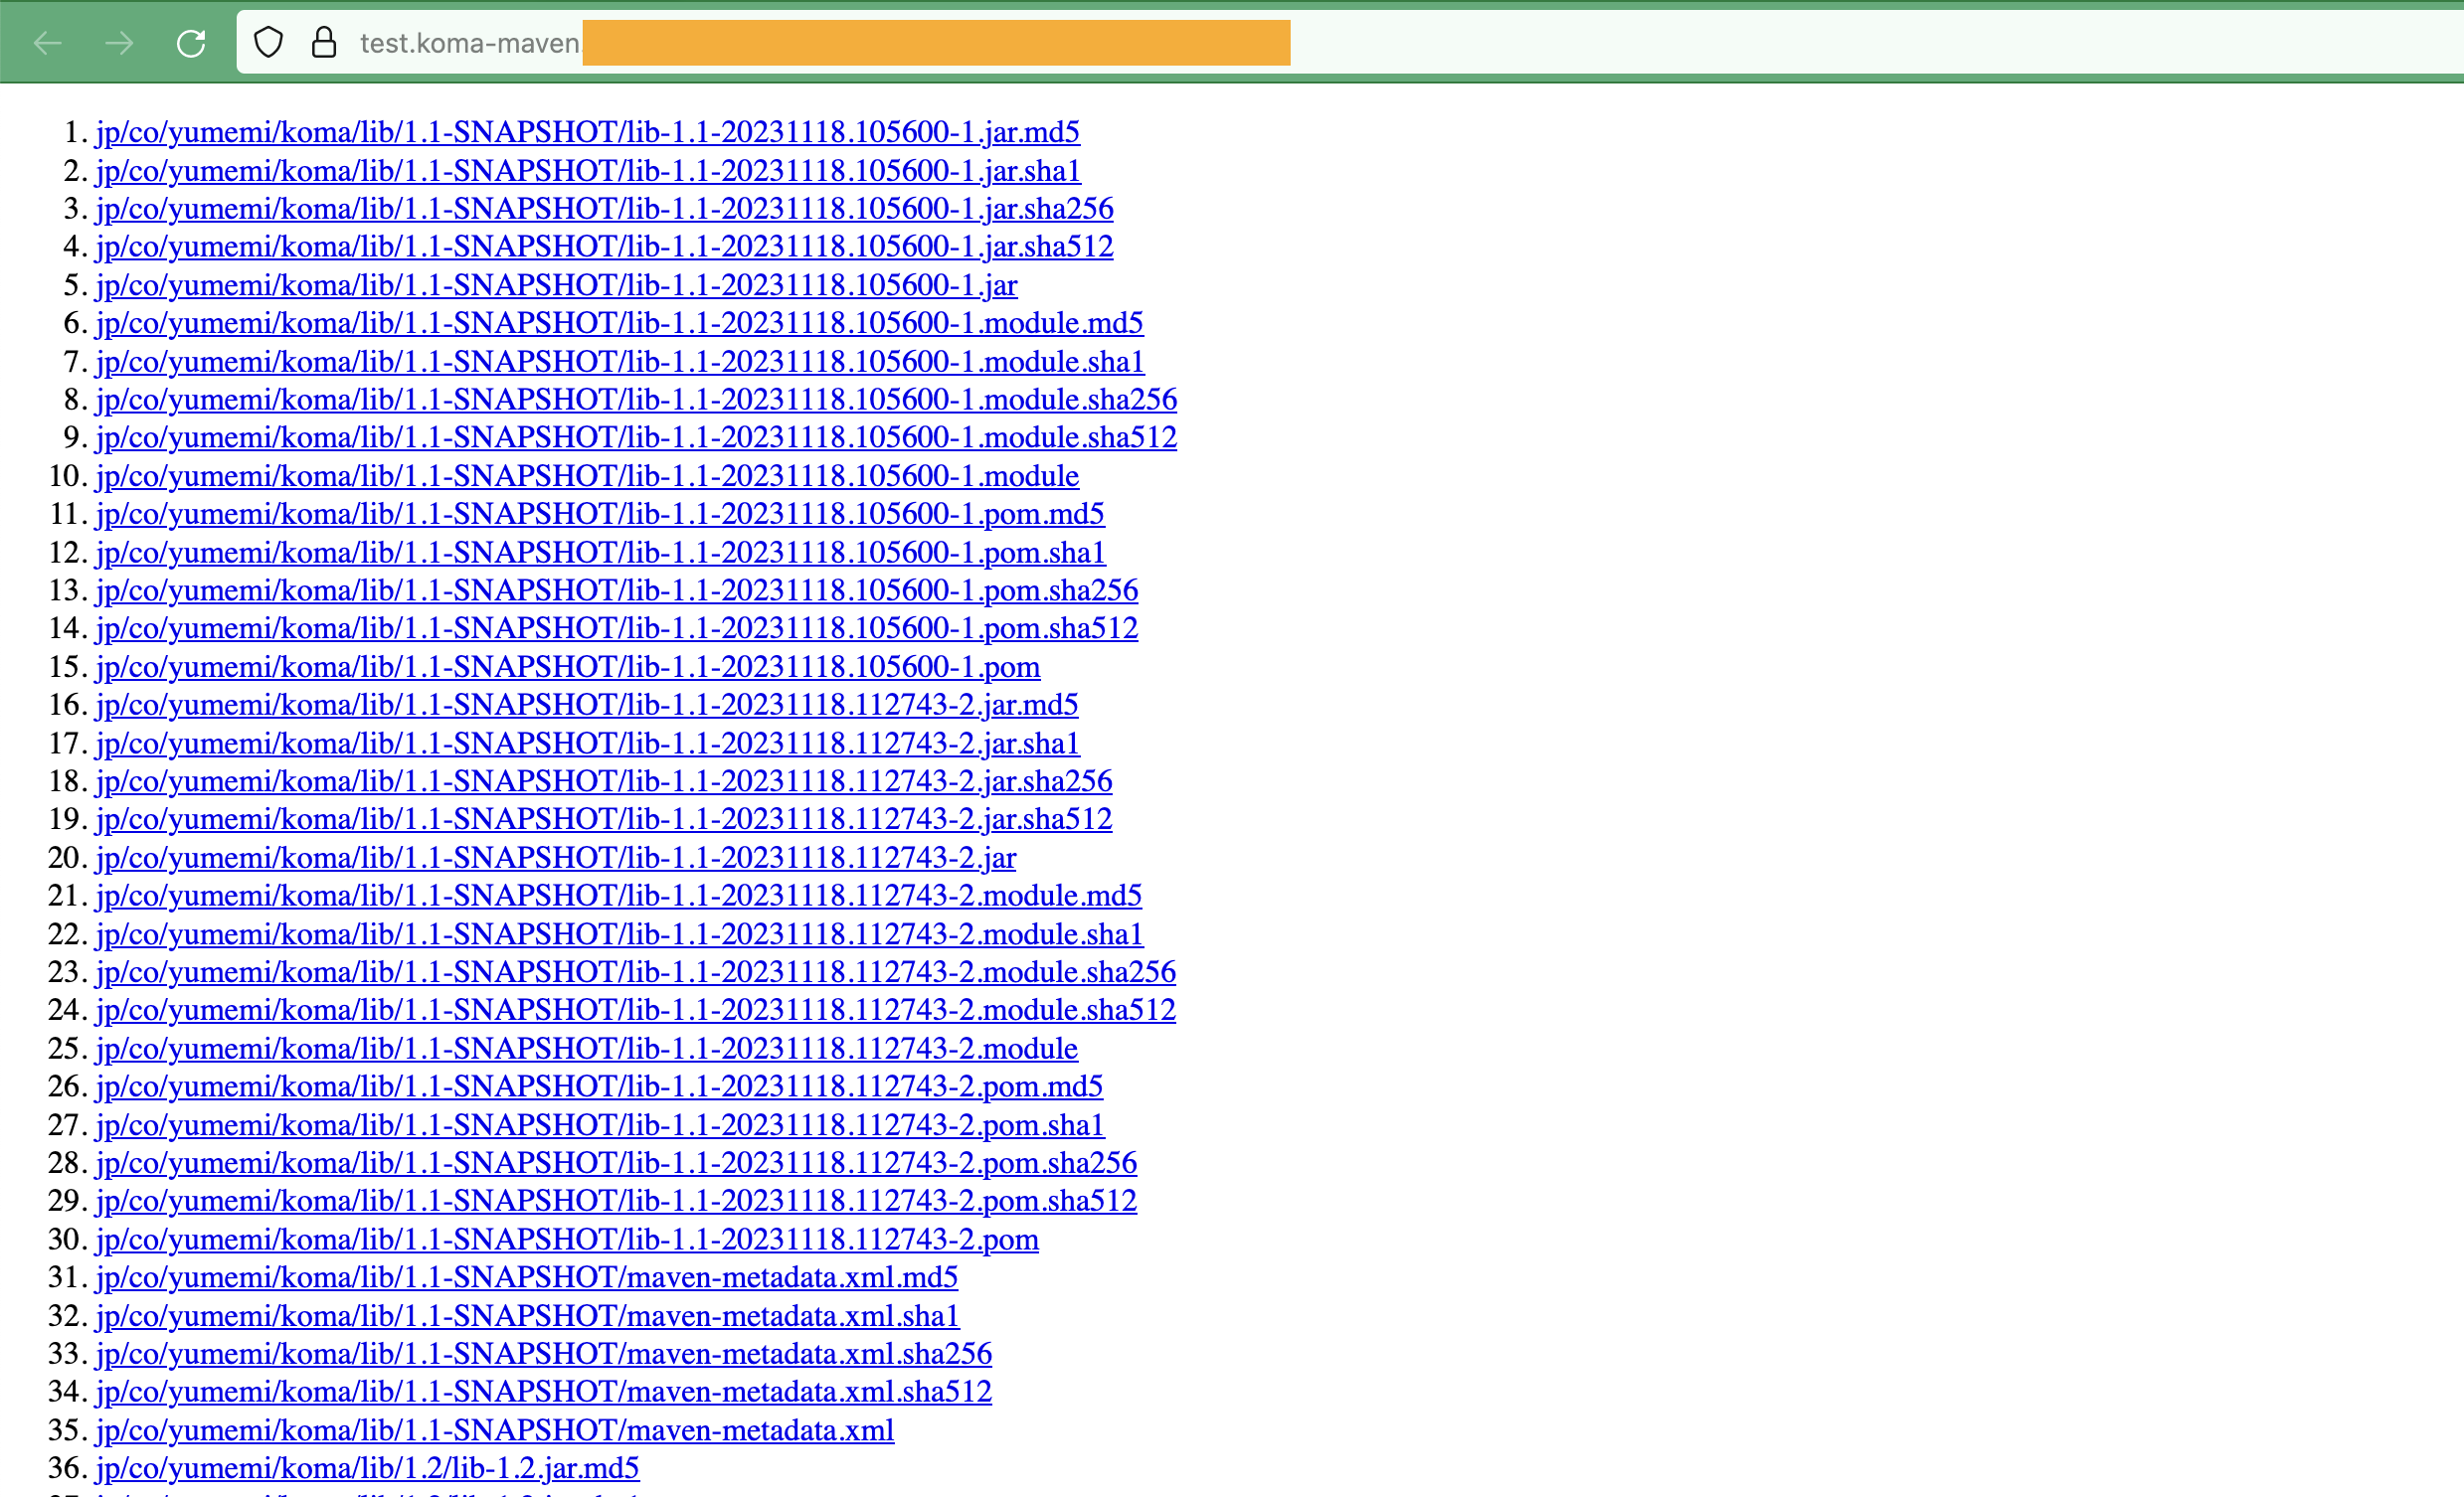Click the browser forward arrow
This screenshot has height=1497, width=2464.
point(119,43)
